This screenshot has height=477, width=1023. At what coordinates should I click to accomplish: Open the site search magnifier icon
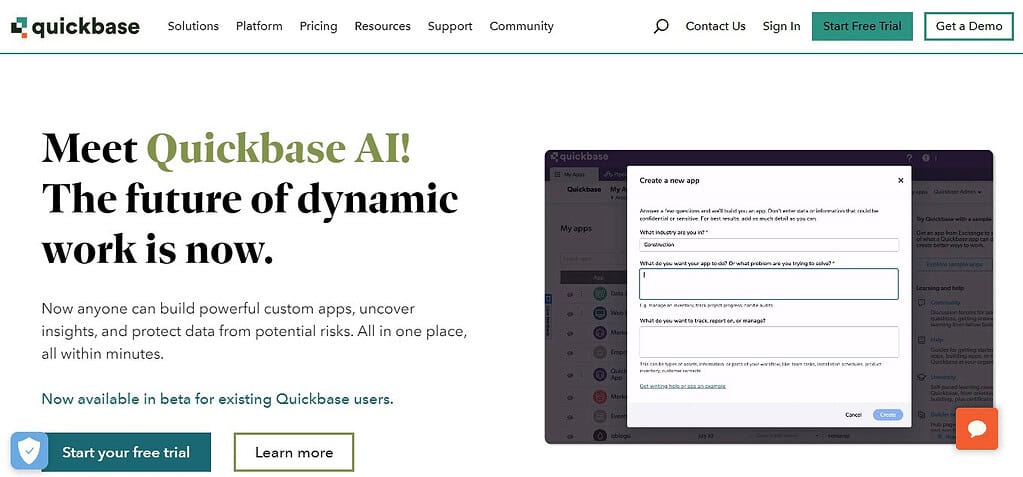click(x=661, y=26)
